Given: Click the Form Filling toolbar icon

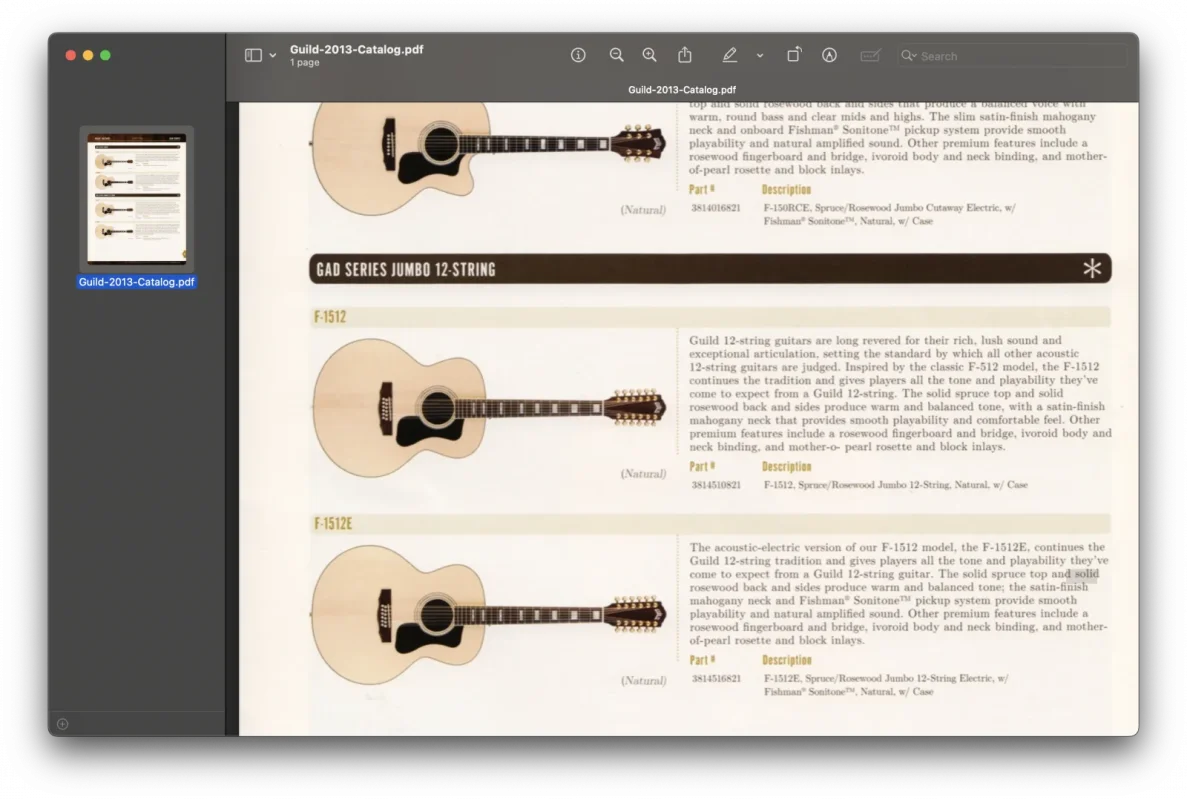Looking at the screenshot, I should tap(870, 56).
